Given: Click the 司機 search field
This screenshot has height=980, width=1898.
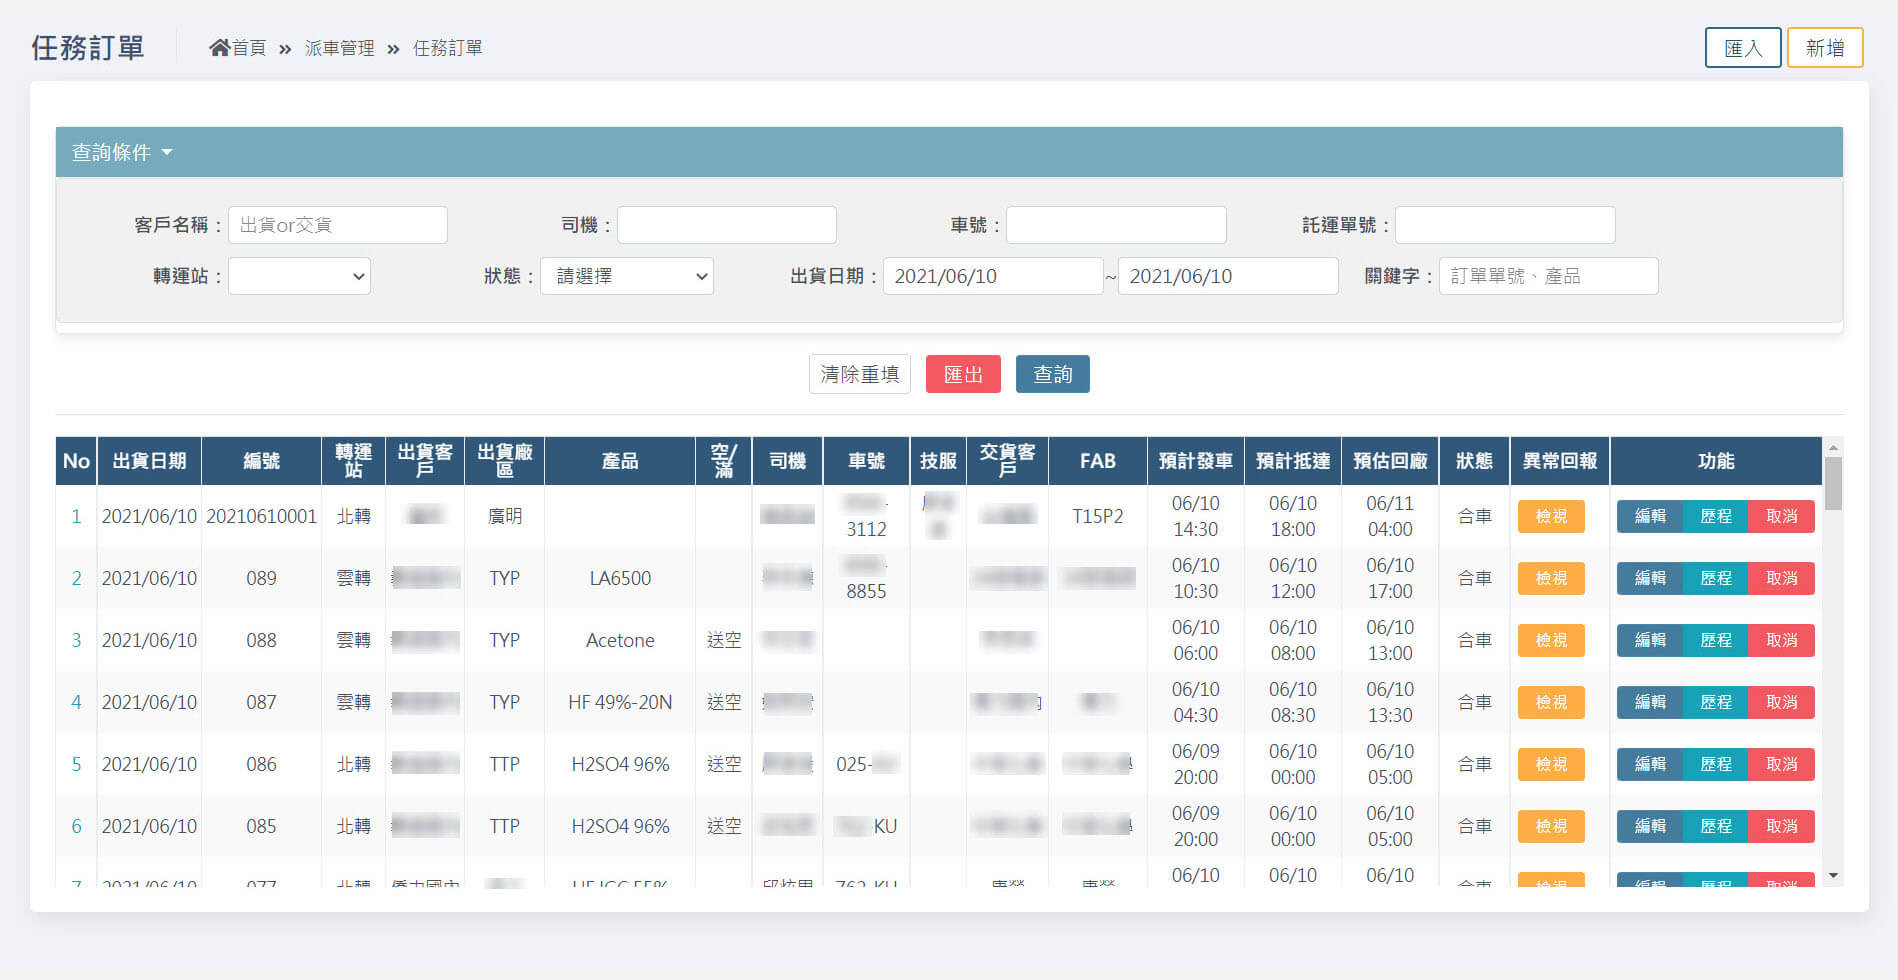Looking at the screenshot, I should pos(726,225).
